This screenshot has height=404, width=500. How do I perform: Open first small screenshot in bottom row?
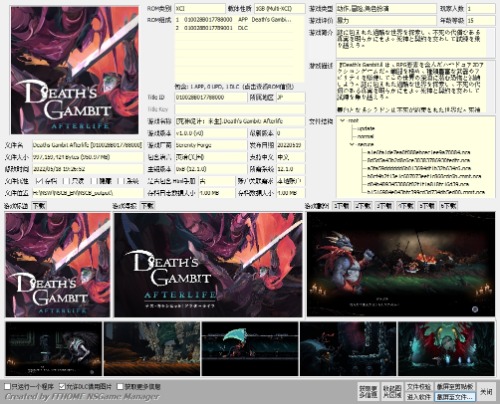click(x=54, y=349)
